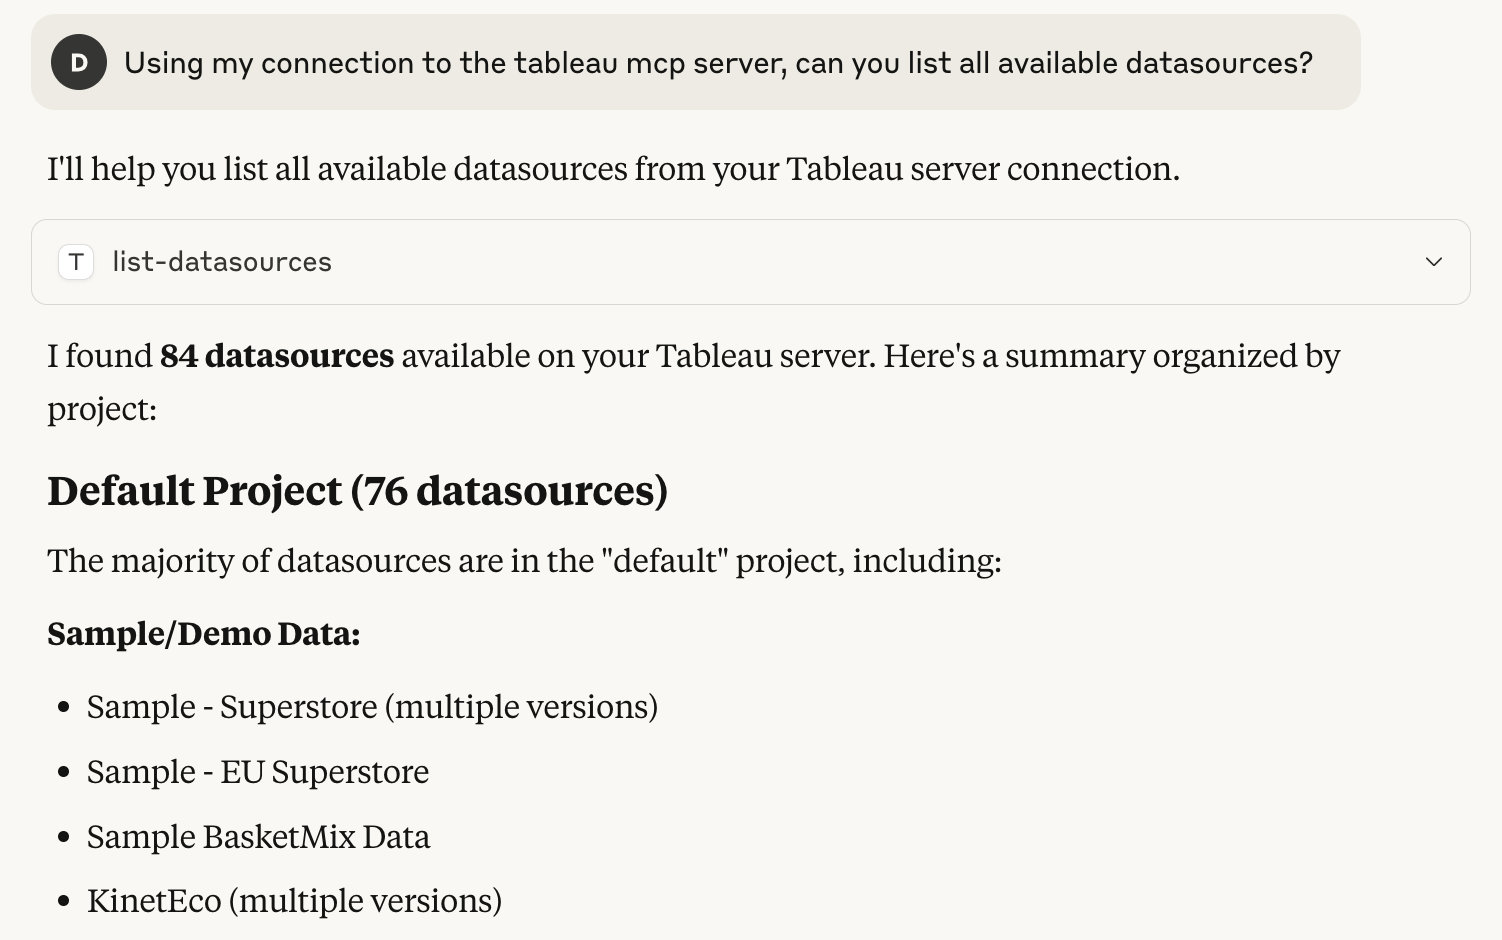Click the bullet beside KinetEco
The width and height of the screenshot is (1502, 940).
tap(64, 901)
